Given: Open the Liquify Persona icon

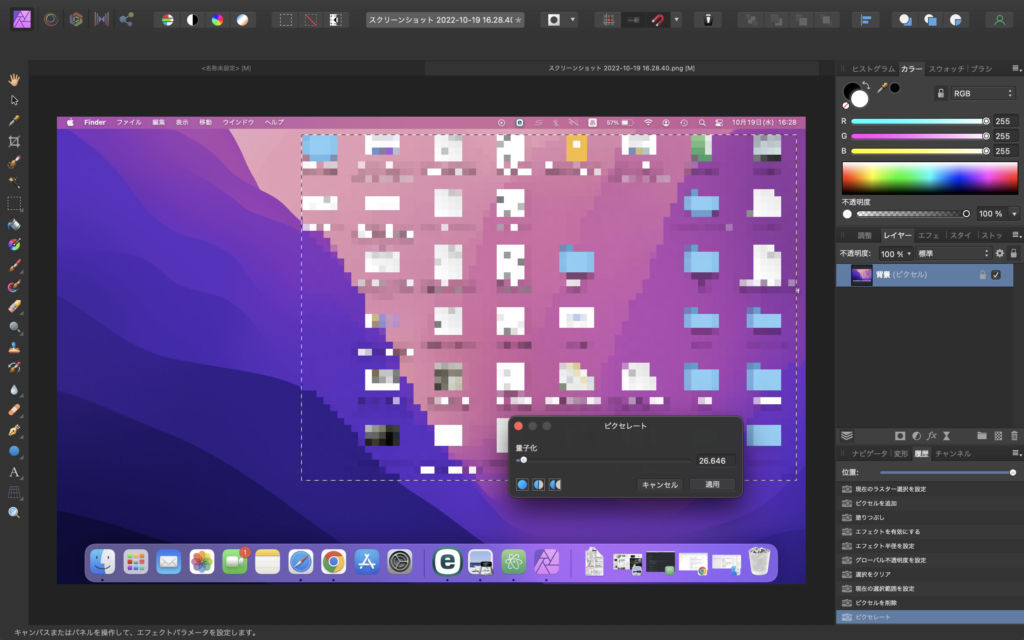Looking at the screenshot, I should tap(50, 19).
